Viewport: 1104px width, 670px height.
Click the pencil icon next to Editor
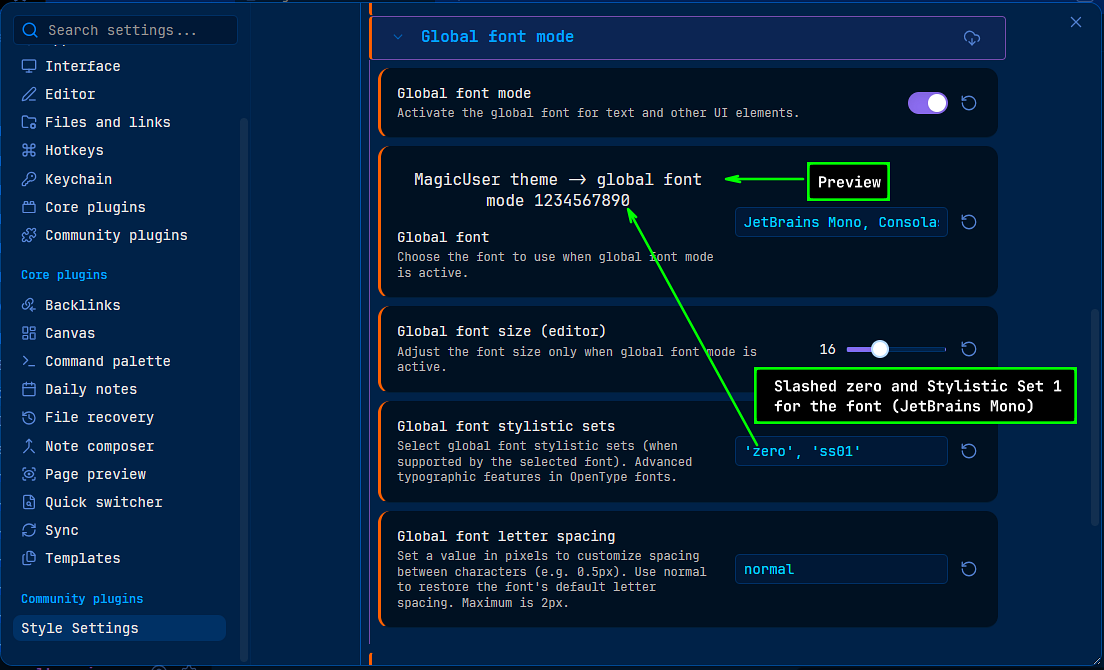(x=29, y=94)
